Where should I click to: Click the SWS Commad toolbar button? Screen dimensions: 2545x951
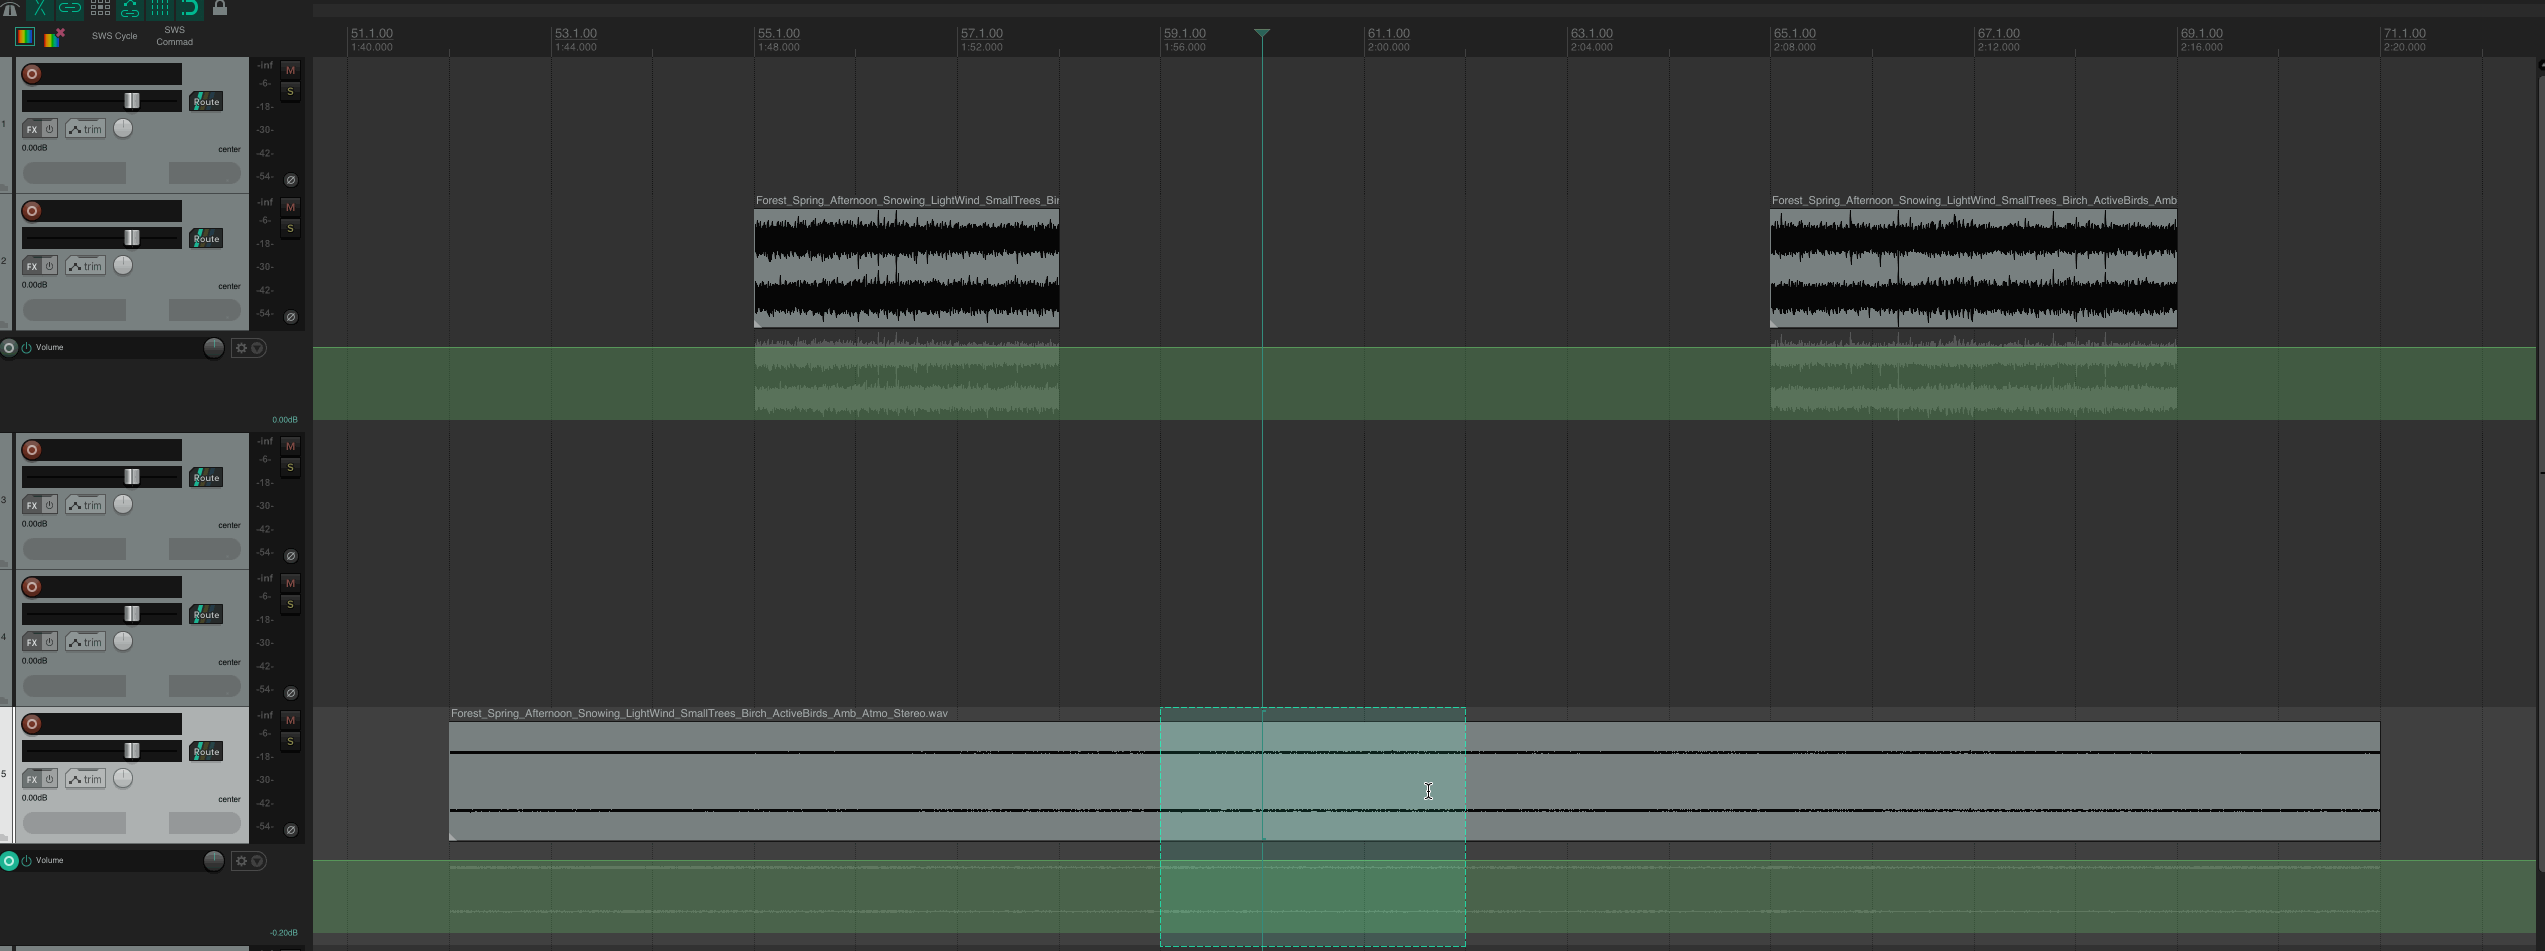click(174, 36)
